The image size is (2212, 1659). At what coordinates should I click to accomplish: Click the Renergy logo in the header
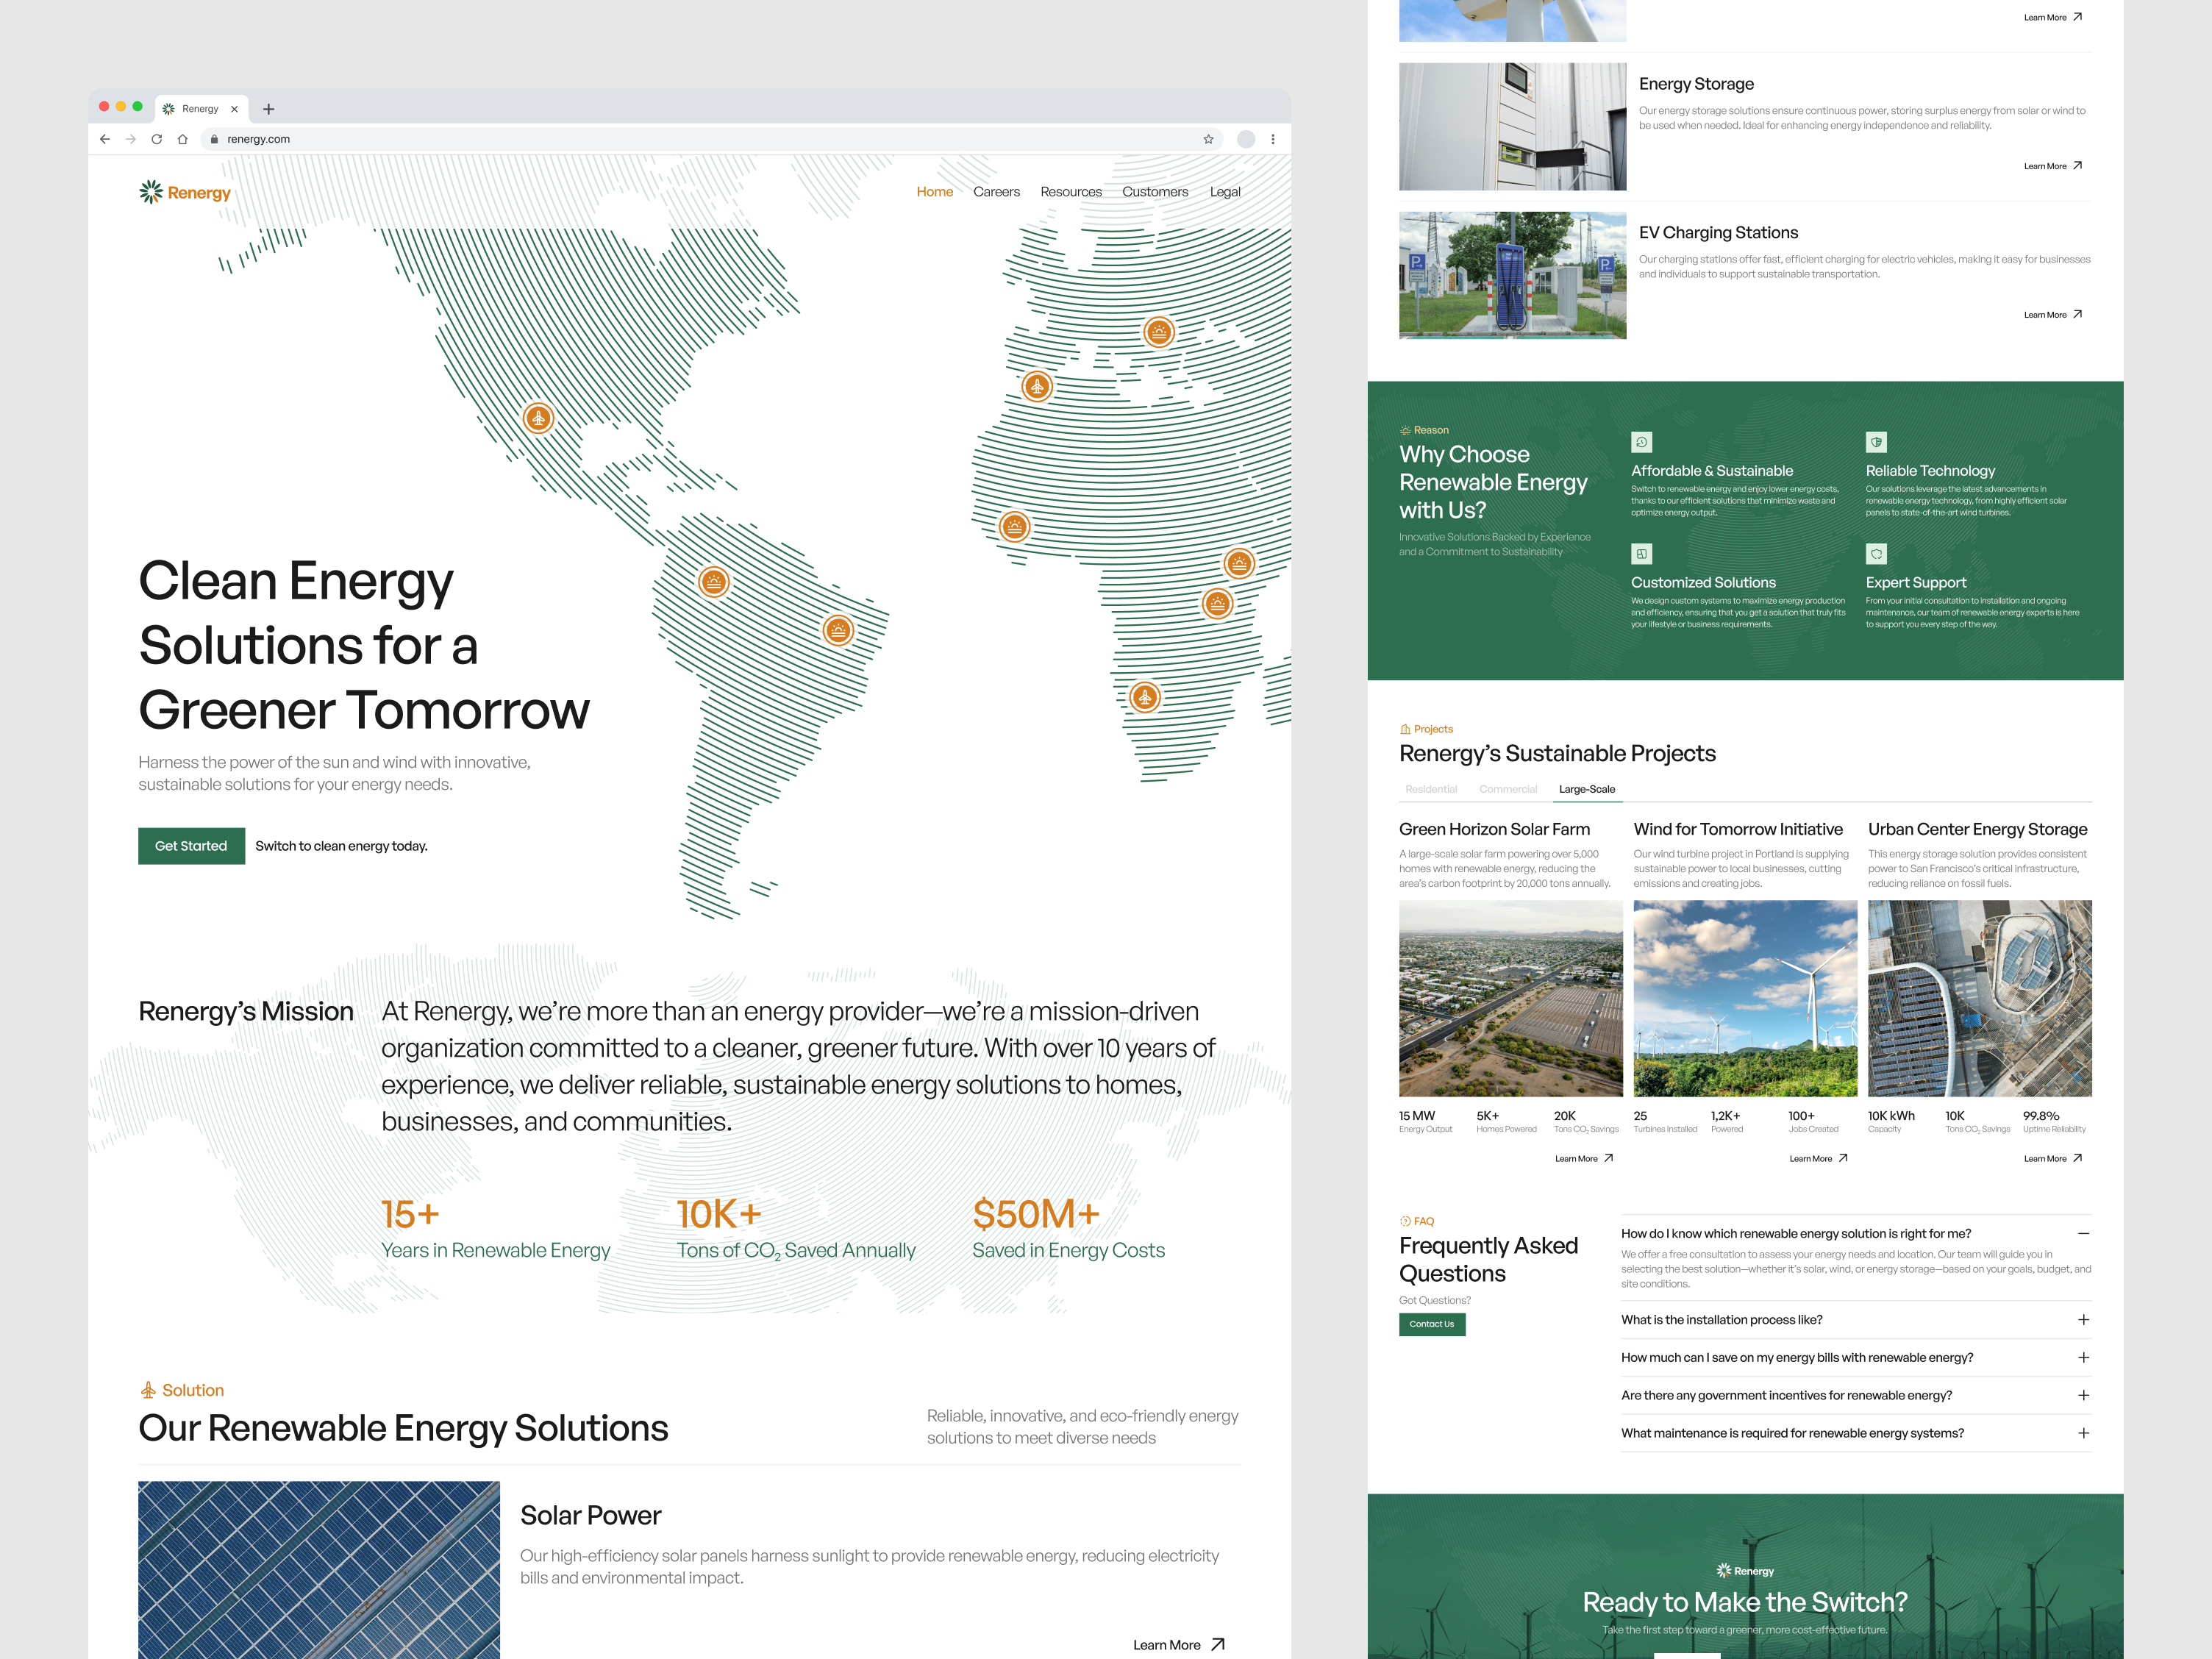click(x=185, y=192)
